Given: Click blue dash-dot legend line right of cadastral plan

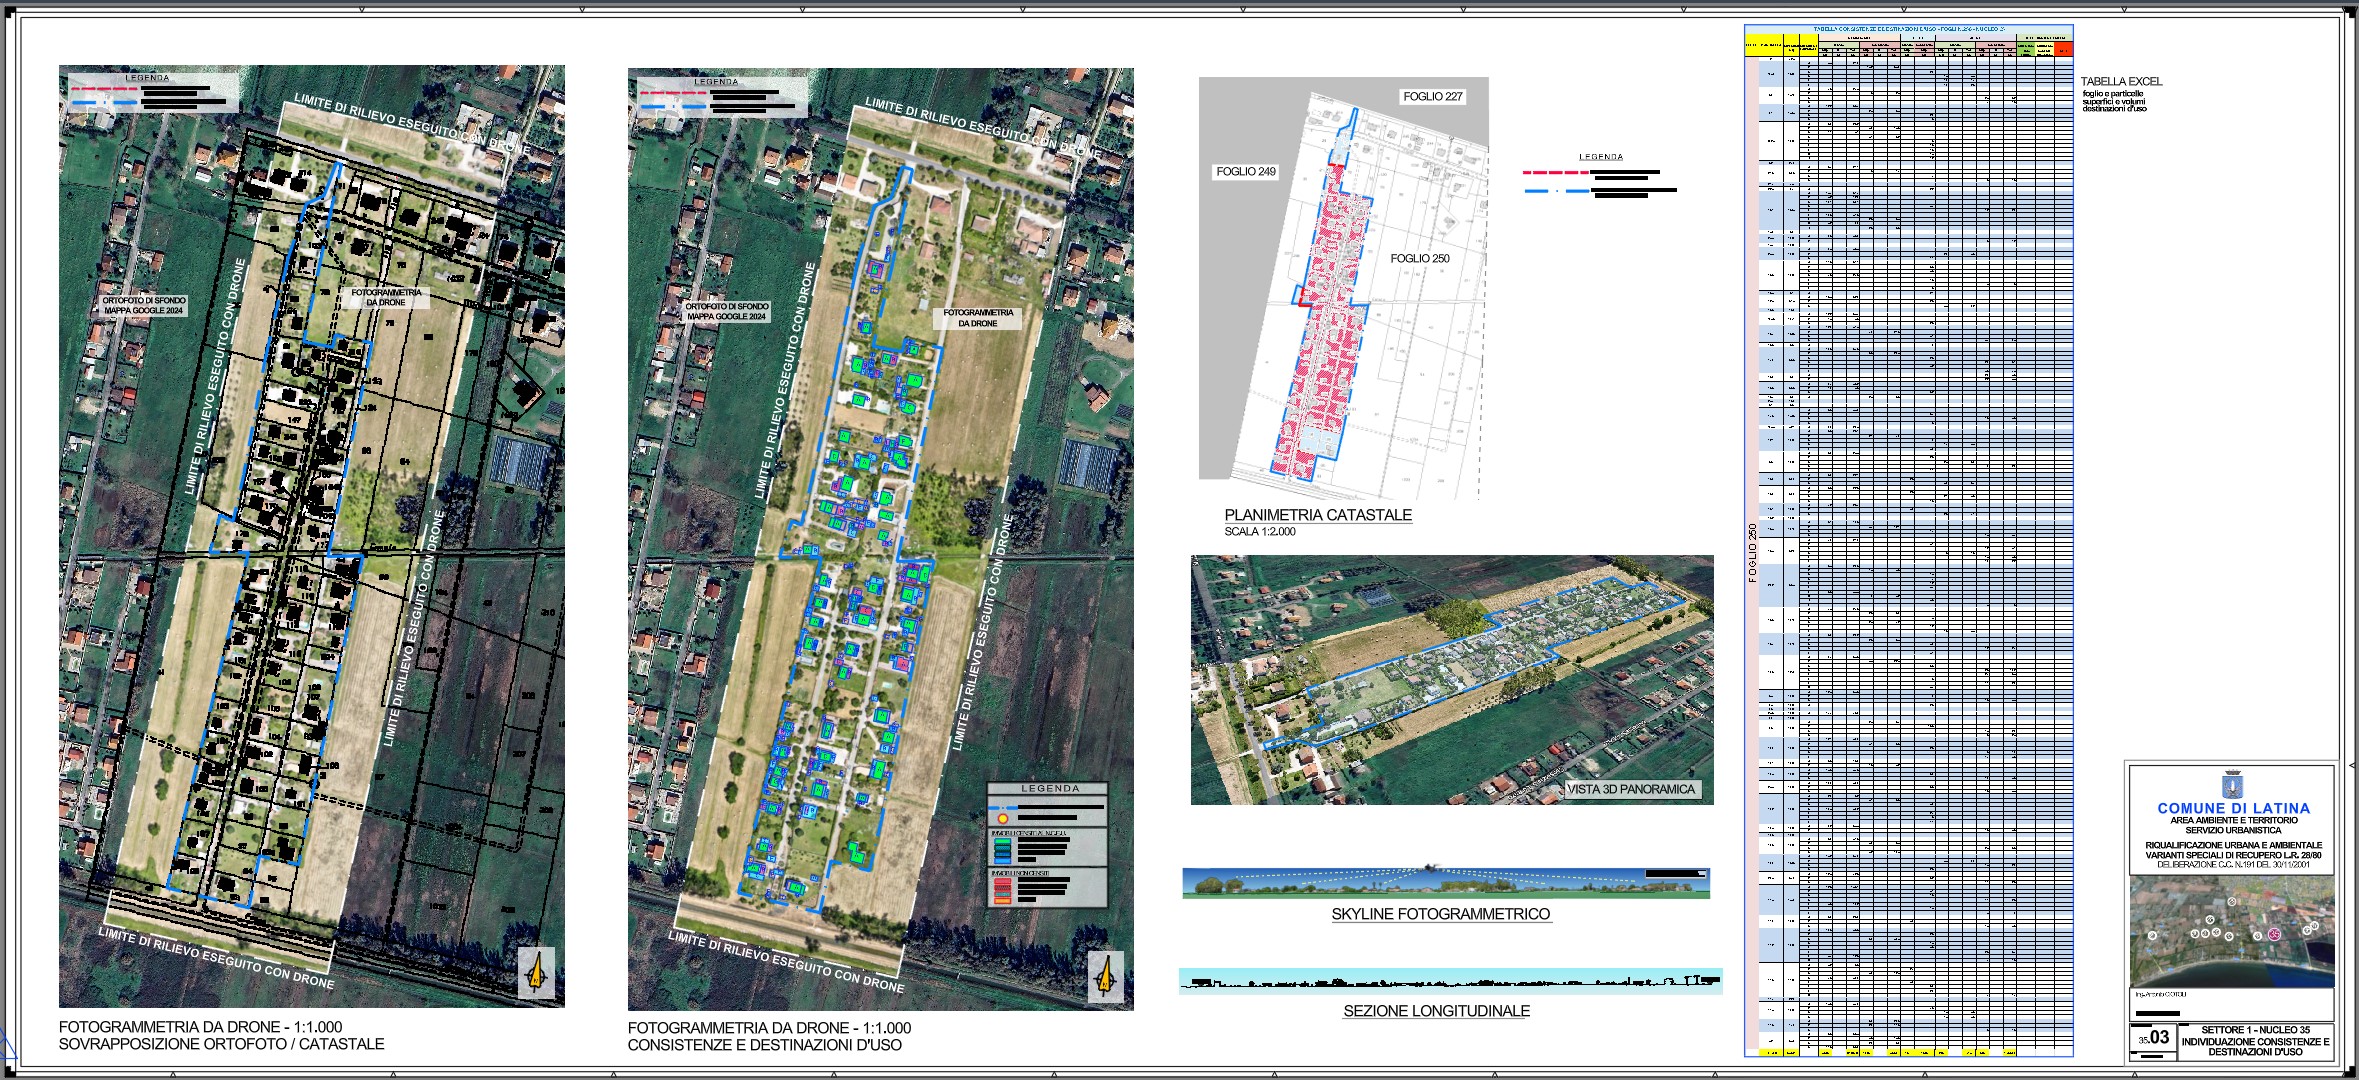Looking at the screenshot, I should [1556, 190].
